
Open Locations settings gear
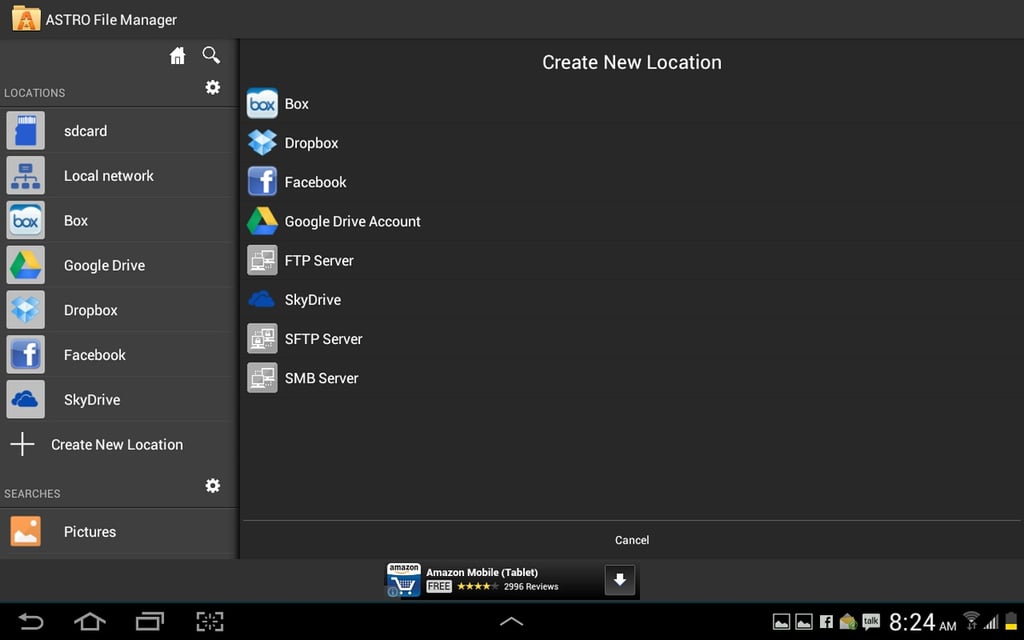[x=213, y=87]
